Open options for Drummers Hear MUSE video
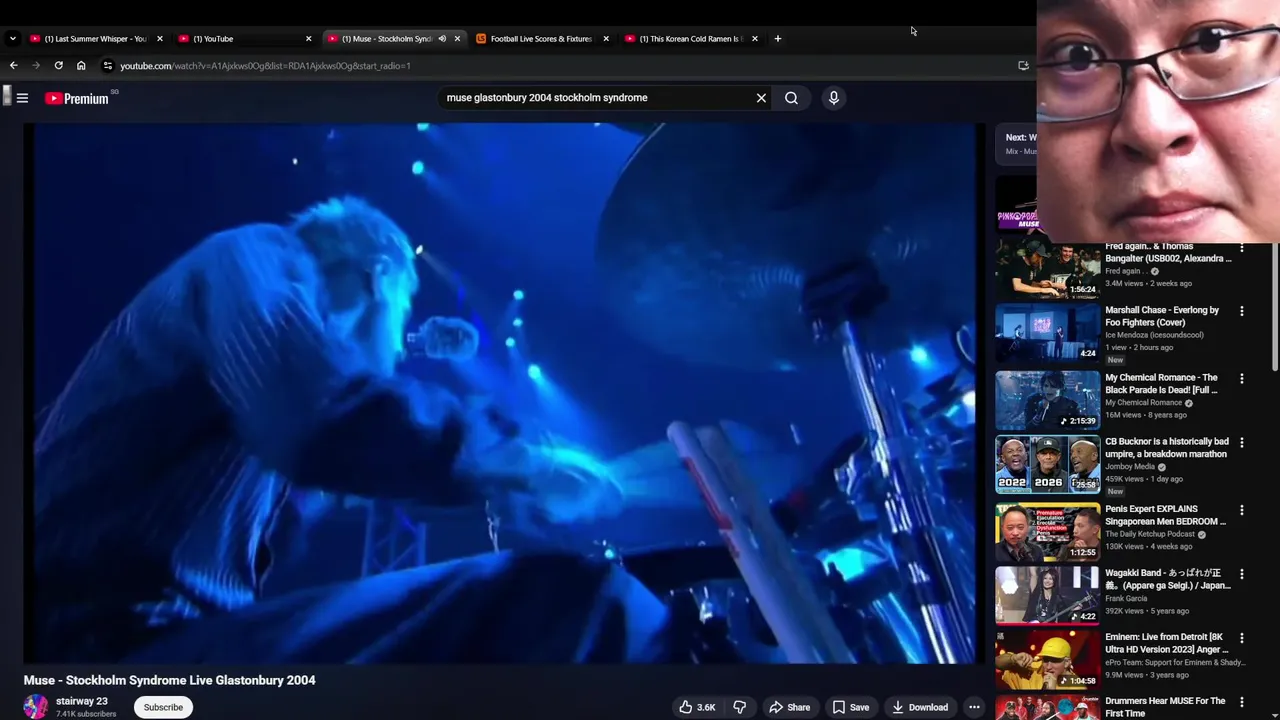 (1241, 702)
